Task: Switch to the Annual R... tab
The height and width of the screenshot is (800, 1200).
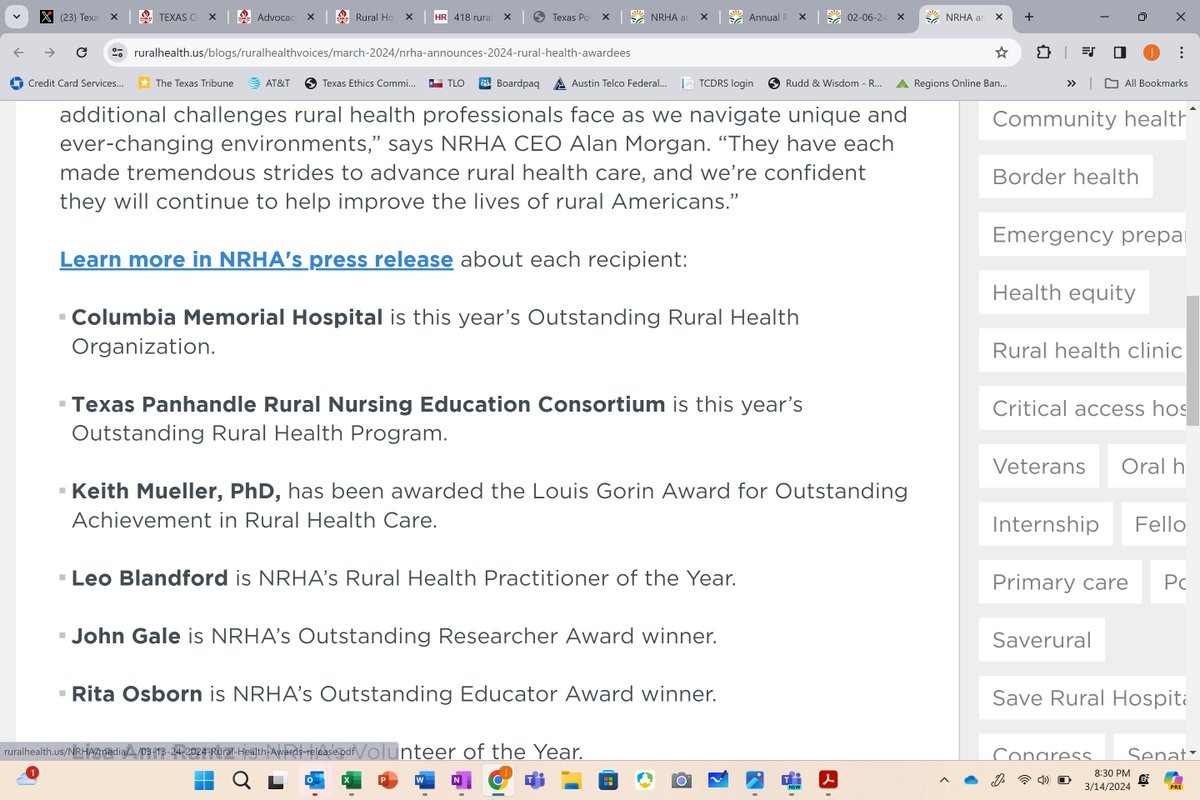Action: (x=765, y=17)
